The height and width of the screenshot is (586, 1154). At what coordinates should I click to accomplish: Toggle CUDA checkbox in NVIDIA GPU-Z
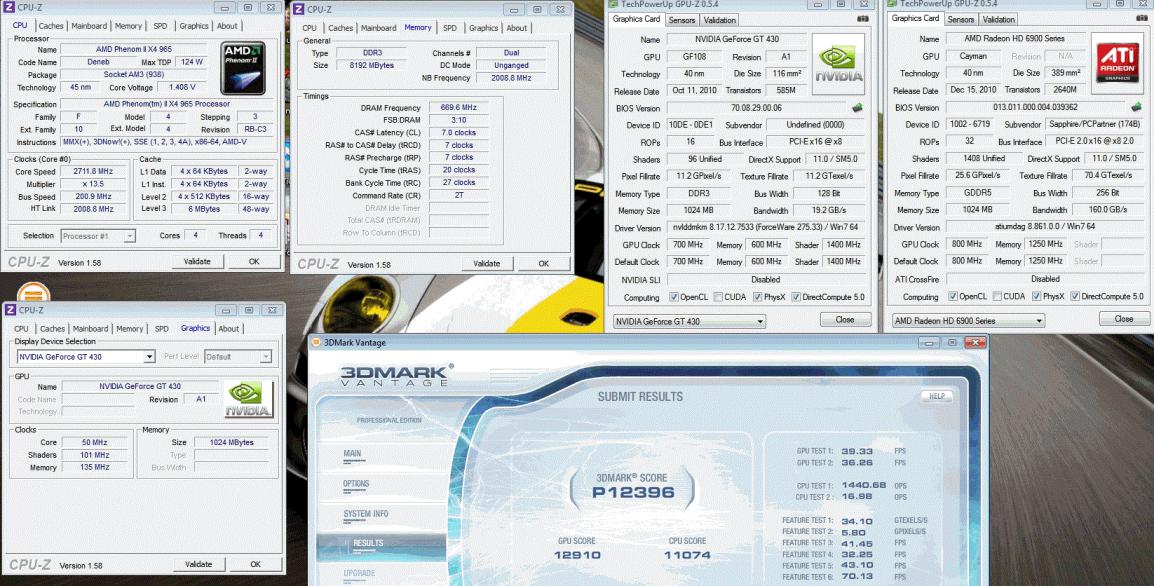point(718,297)
